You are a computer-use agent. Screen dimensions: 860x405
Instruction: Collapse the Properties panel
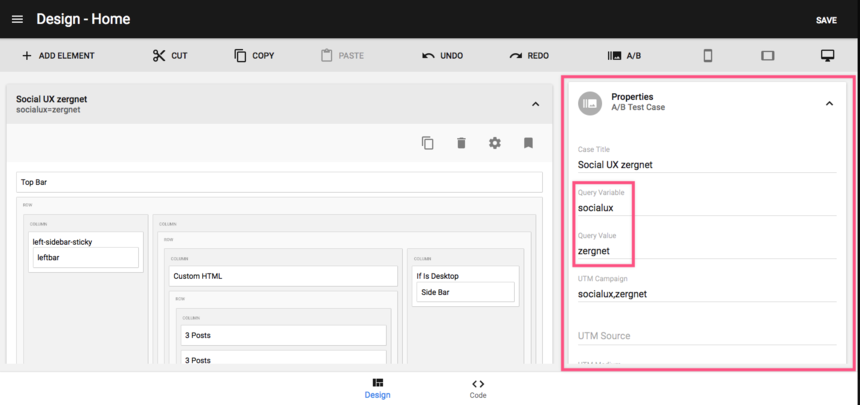pyautogui.click(x=829, y=102)
